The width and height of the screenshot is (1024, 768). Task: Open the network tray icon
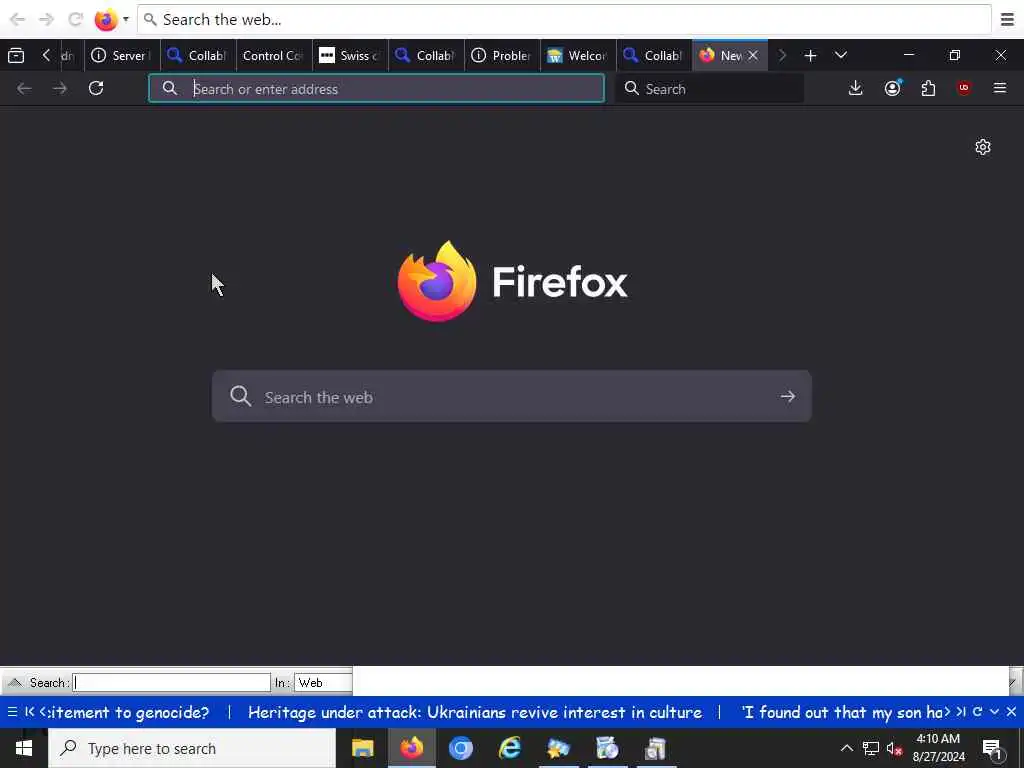point(871,748)
